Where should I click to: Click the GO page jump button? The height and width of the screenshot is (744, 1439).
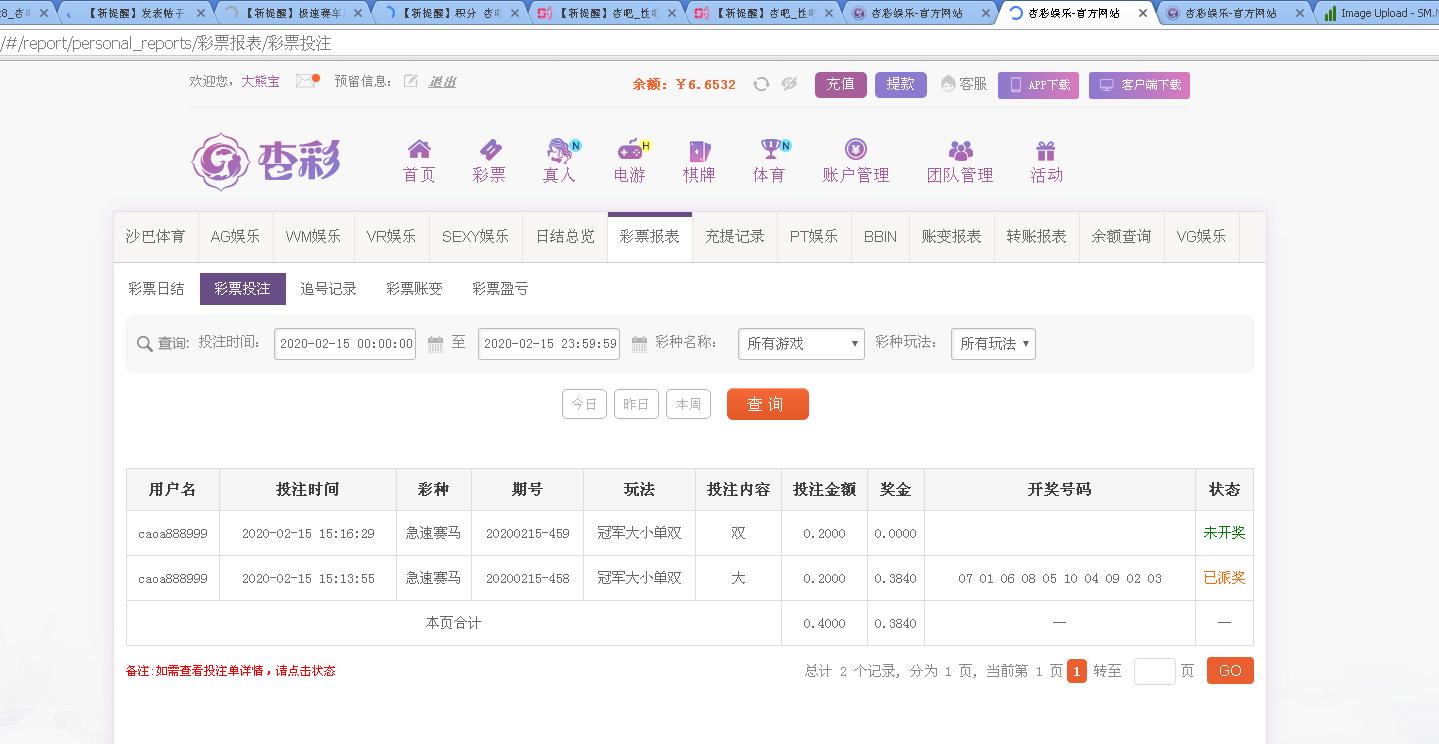click(1230, 671)
